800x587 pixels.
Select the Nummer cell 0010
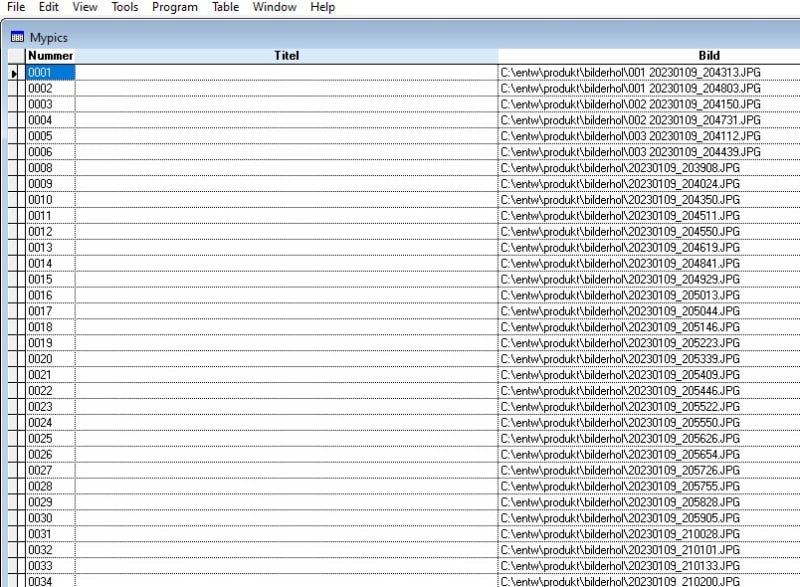50,199
